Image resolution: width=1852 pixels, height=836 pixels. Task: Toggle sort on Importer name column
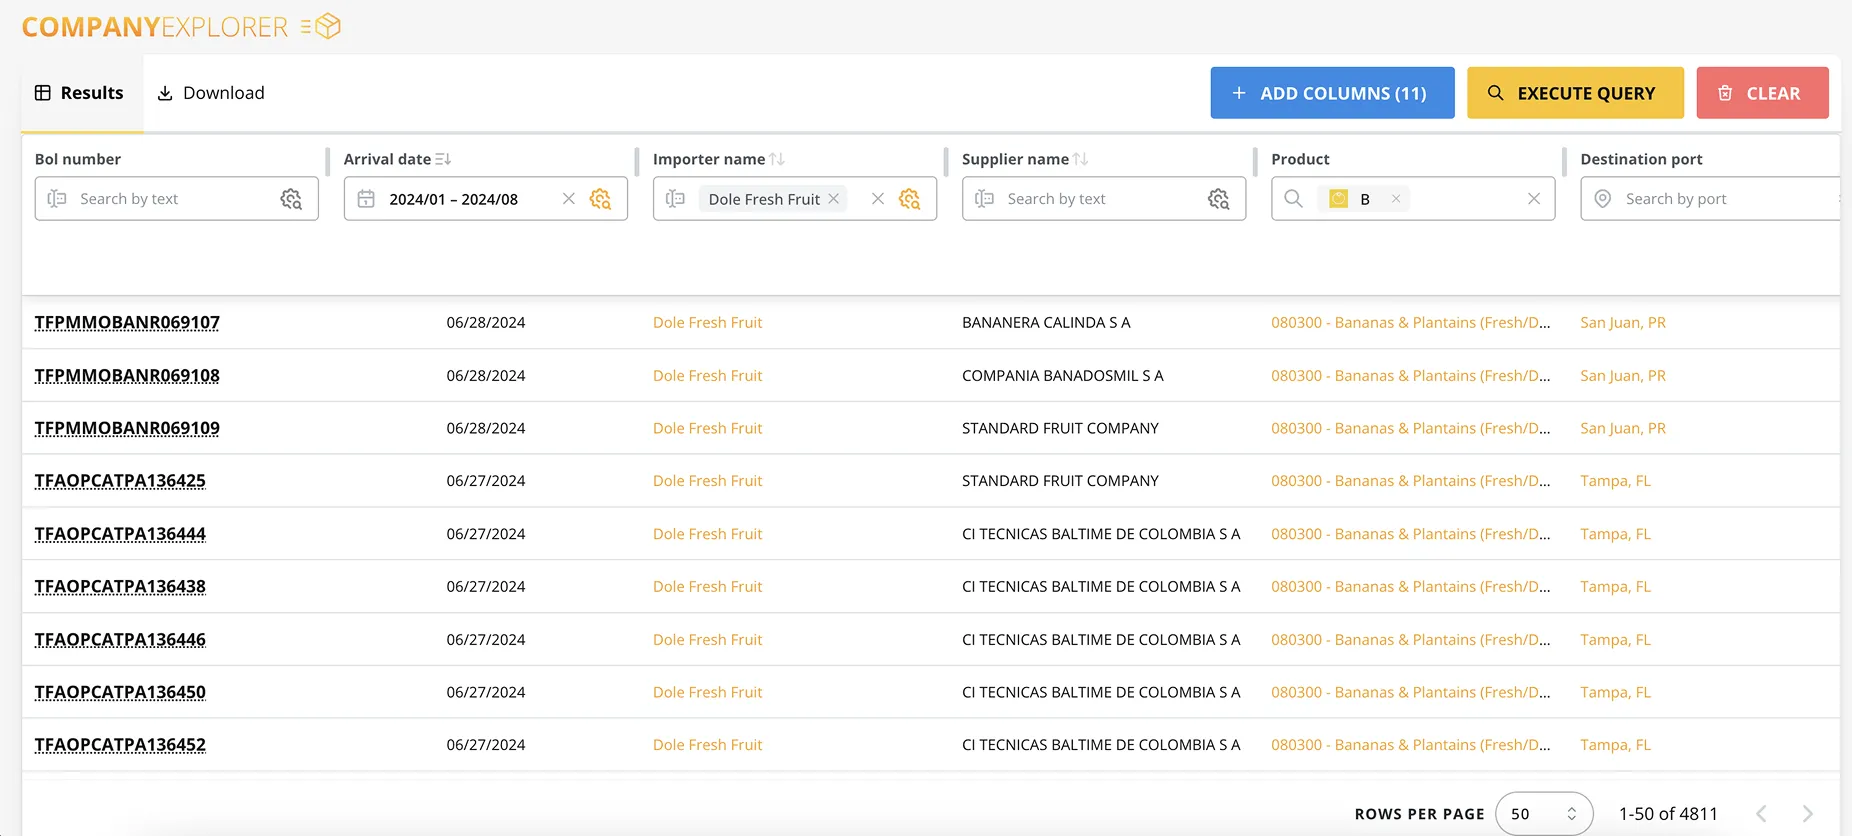777,159
